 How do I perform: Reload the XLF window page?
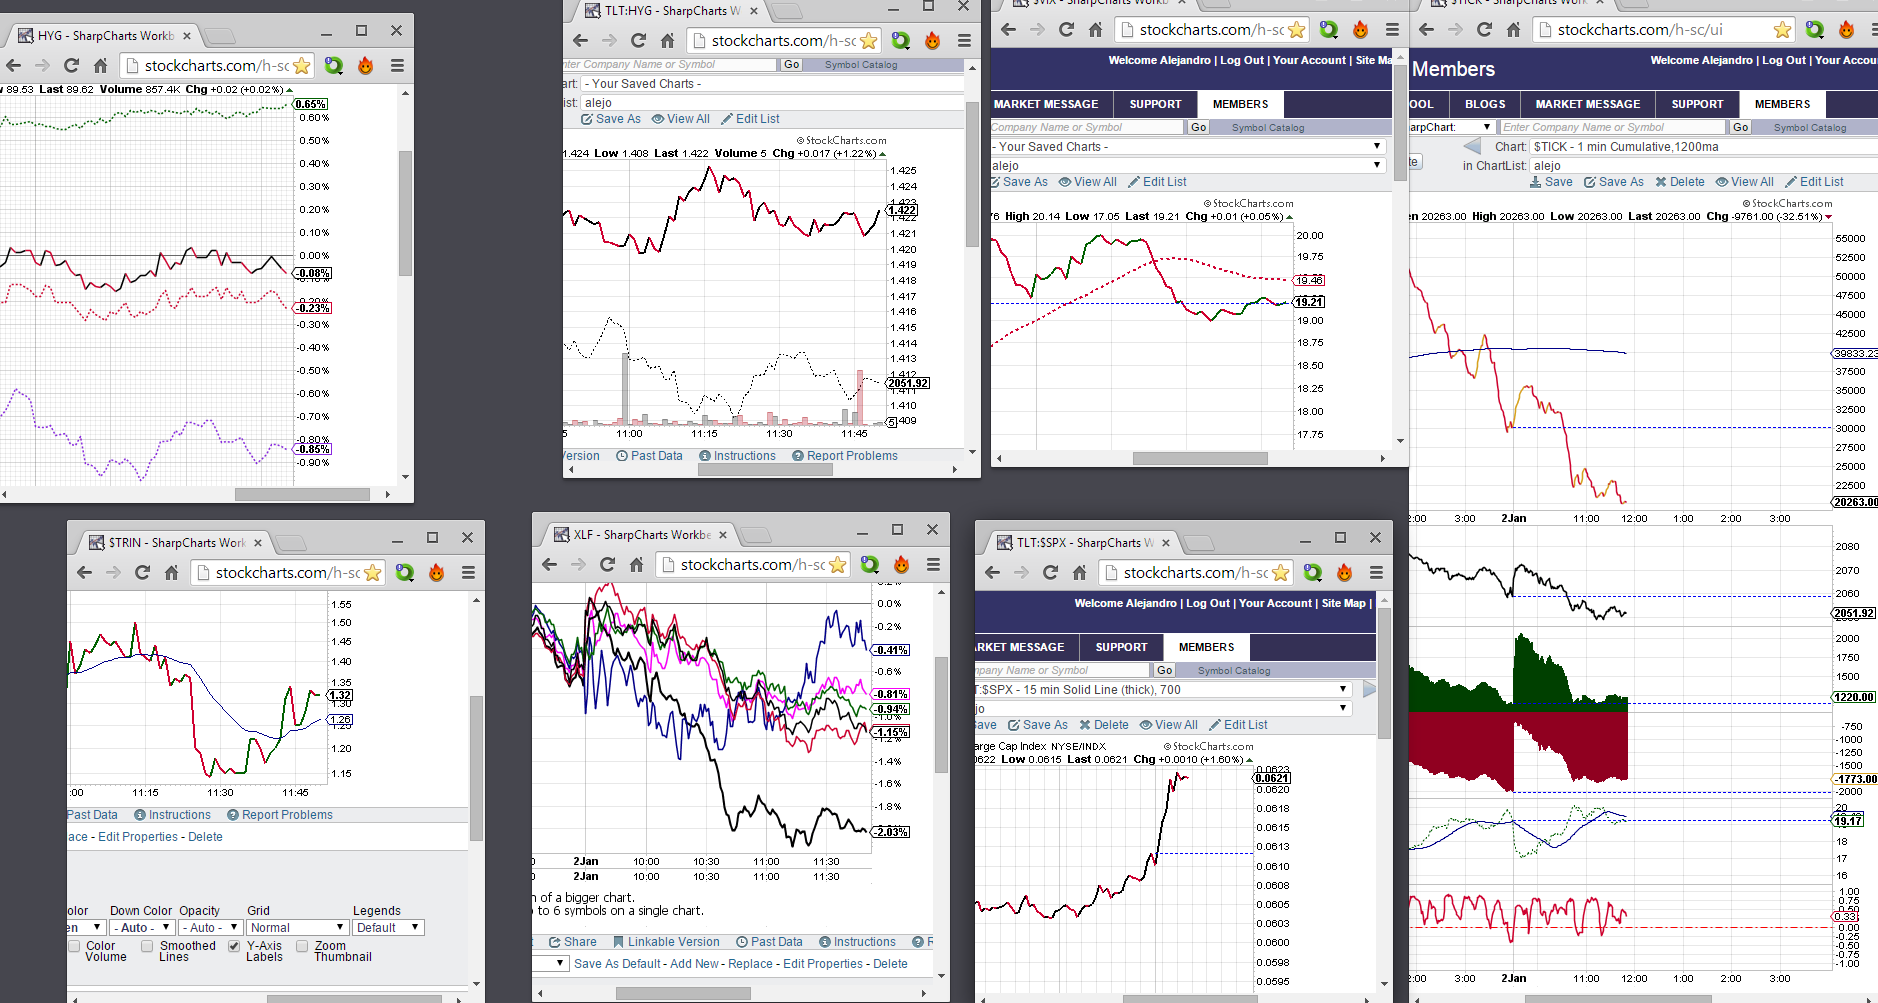tap(607, 565)
